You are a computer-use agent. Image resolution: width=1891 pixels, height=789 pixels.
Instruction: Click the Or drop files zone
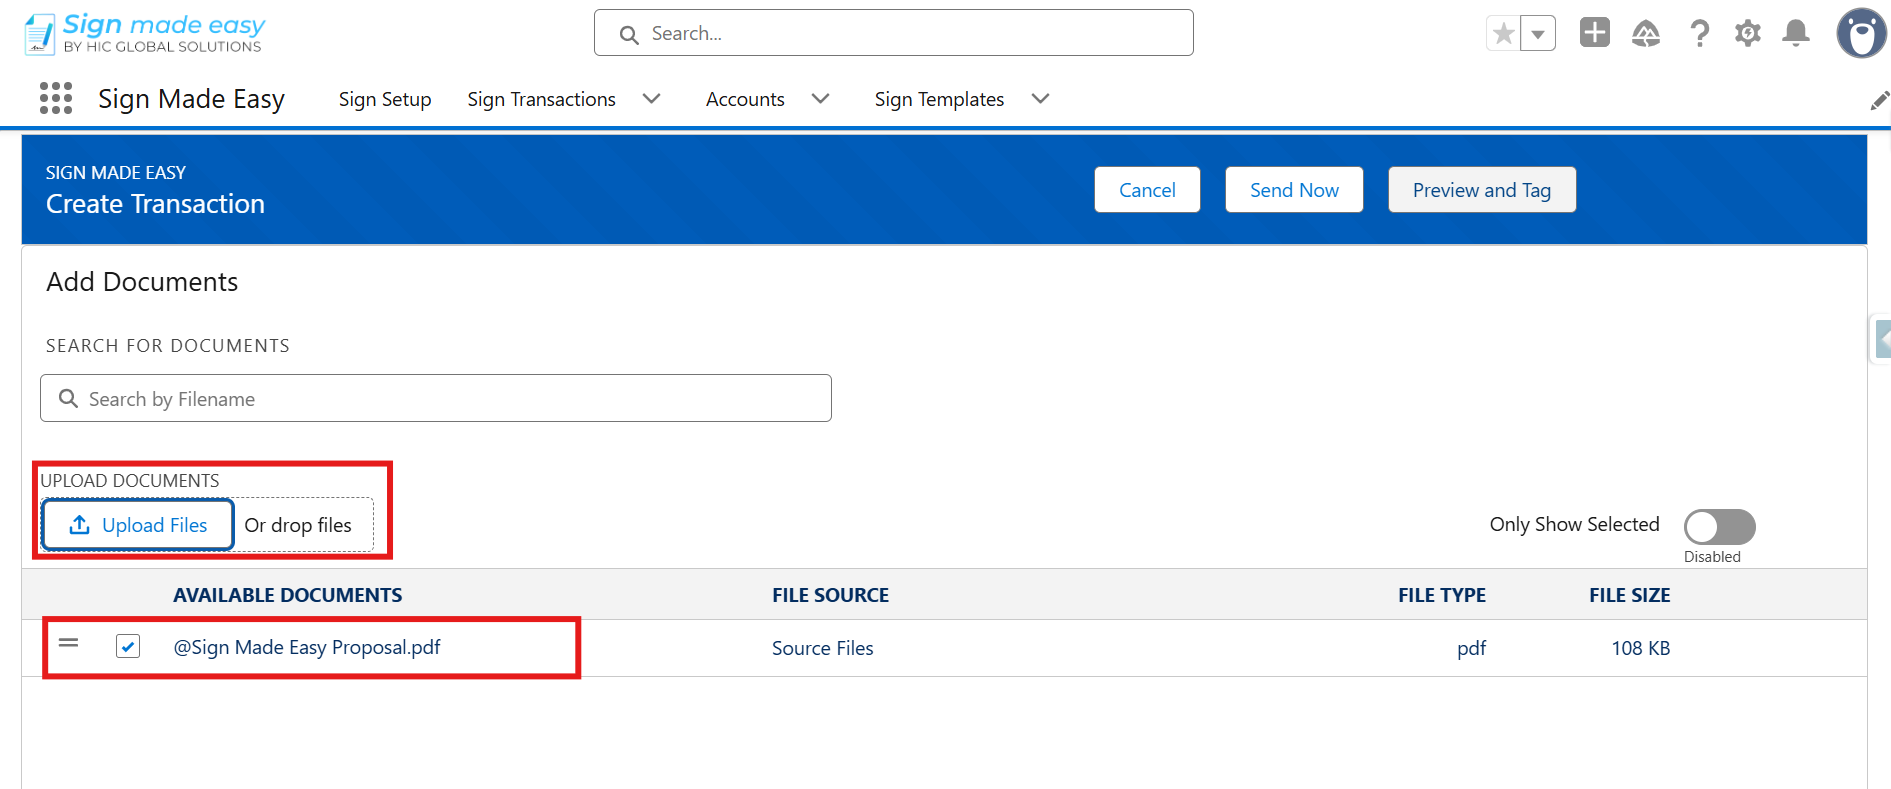tap(298, 525)
